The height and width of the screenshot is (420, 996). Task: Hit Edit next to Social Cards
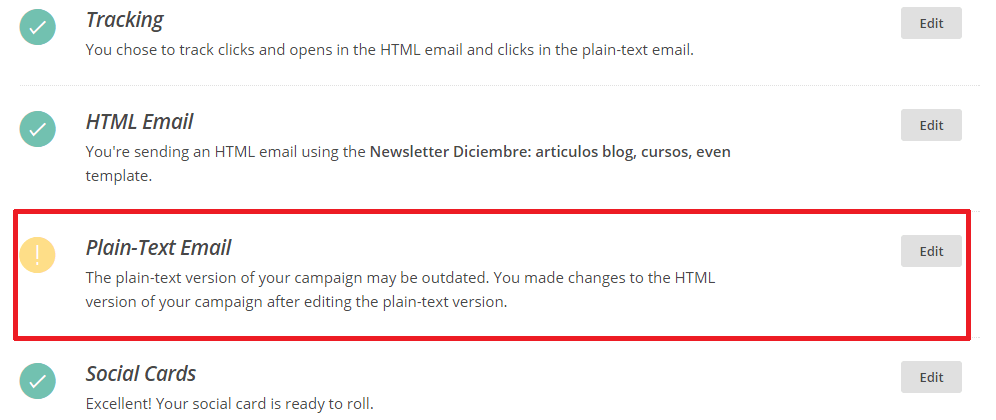tap(930, 377)
